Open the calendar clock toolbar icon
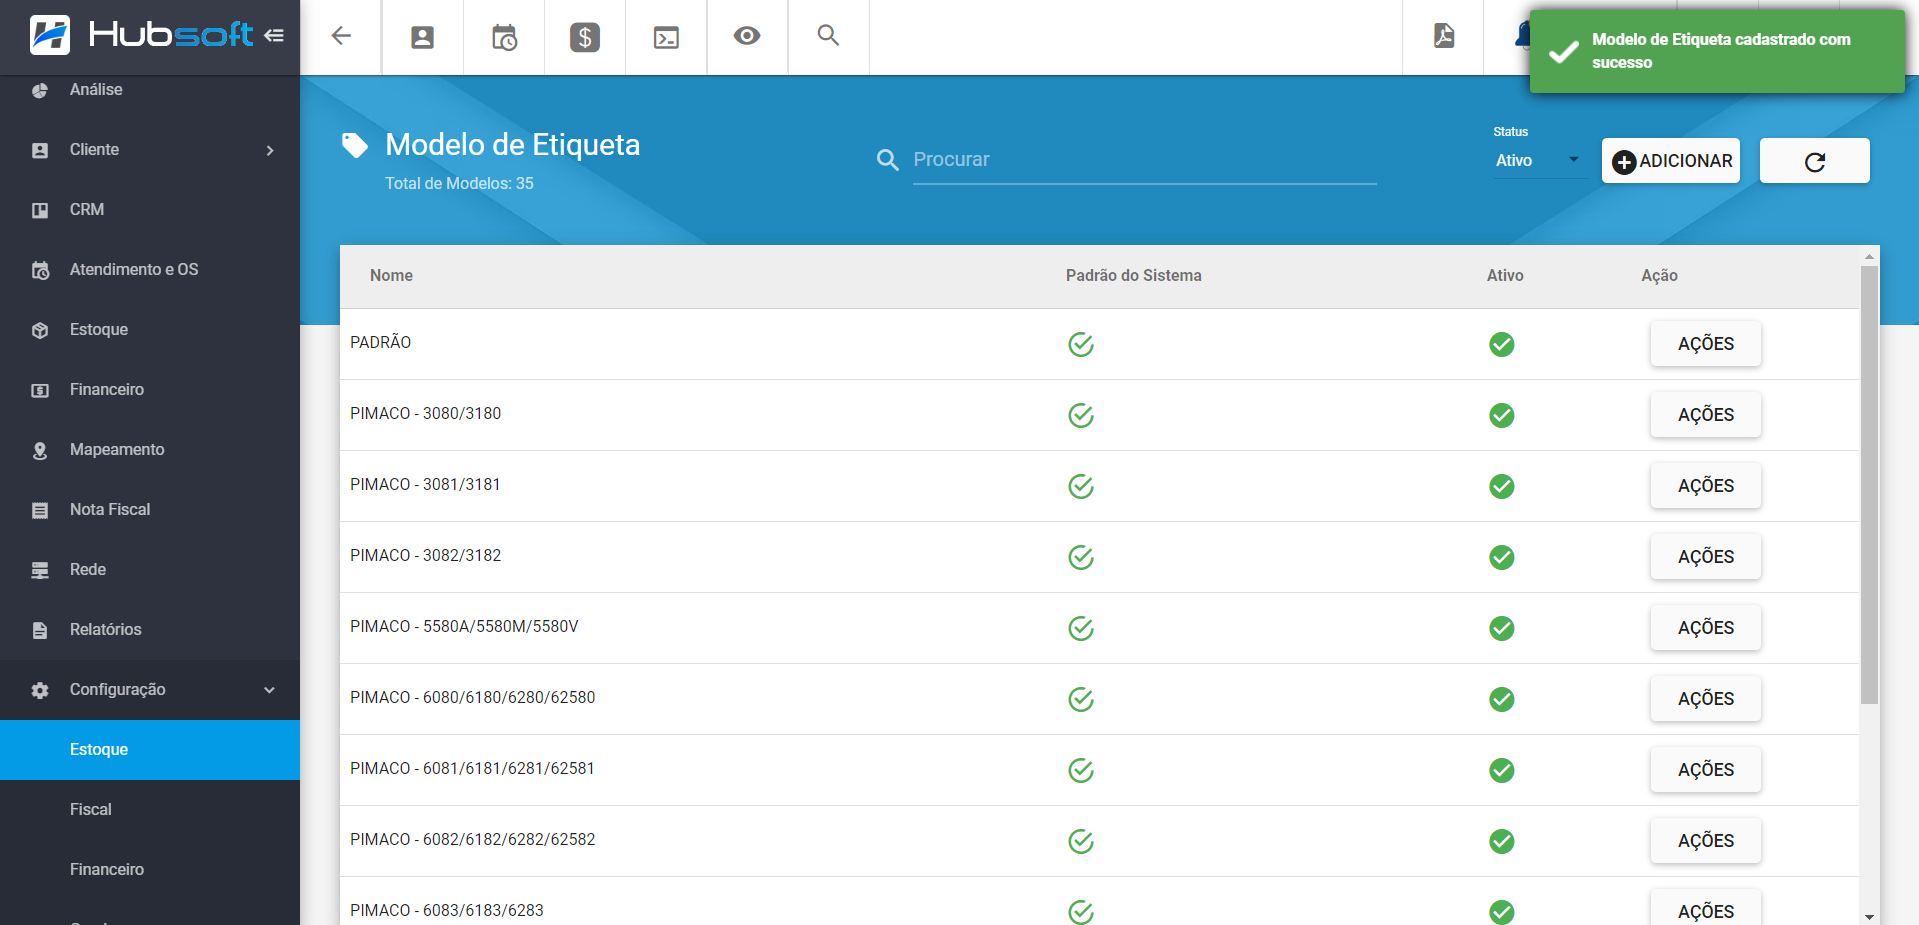The width and height of the screenshot is (1919, 925). [x=504, y=37]
